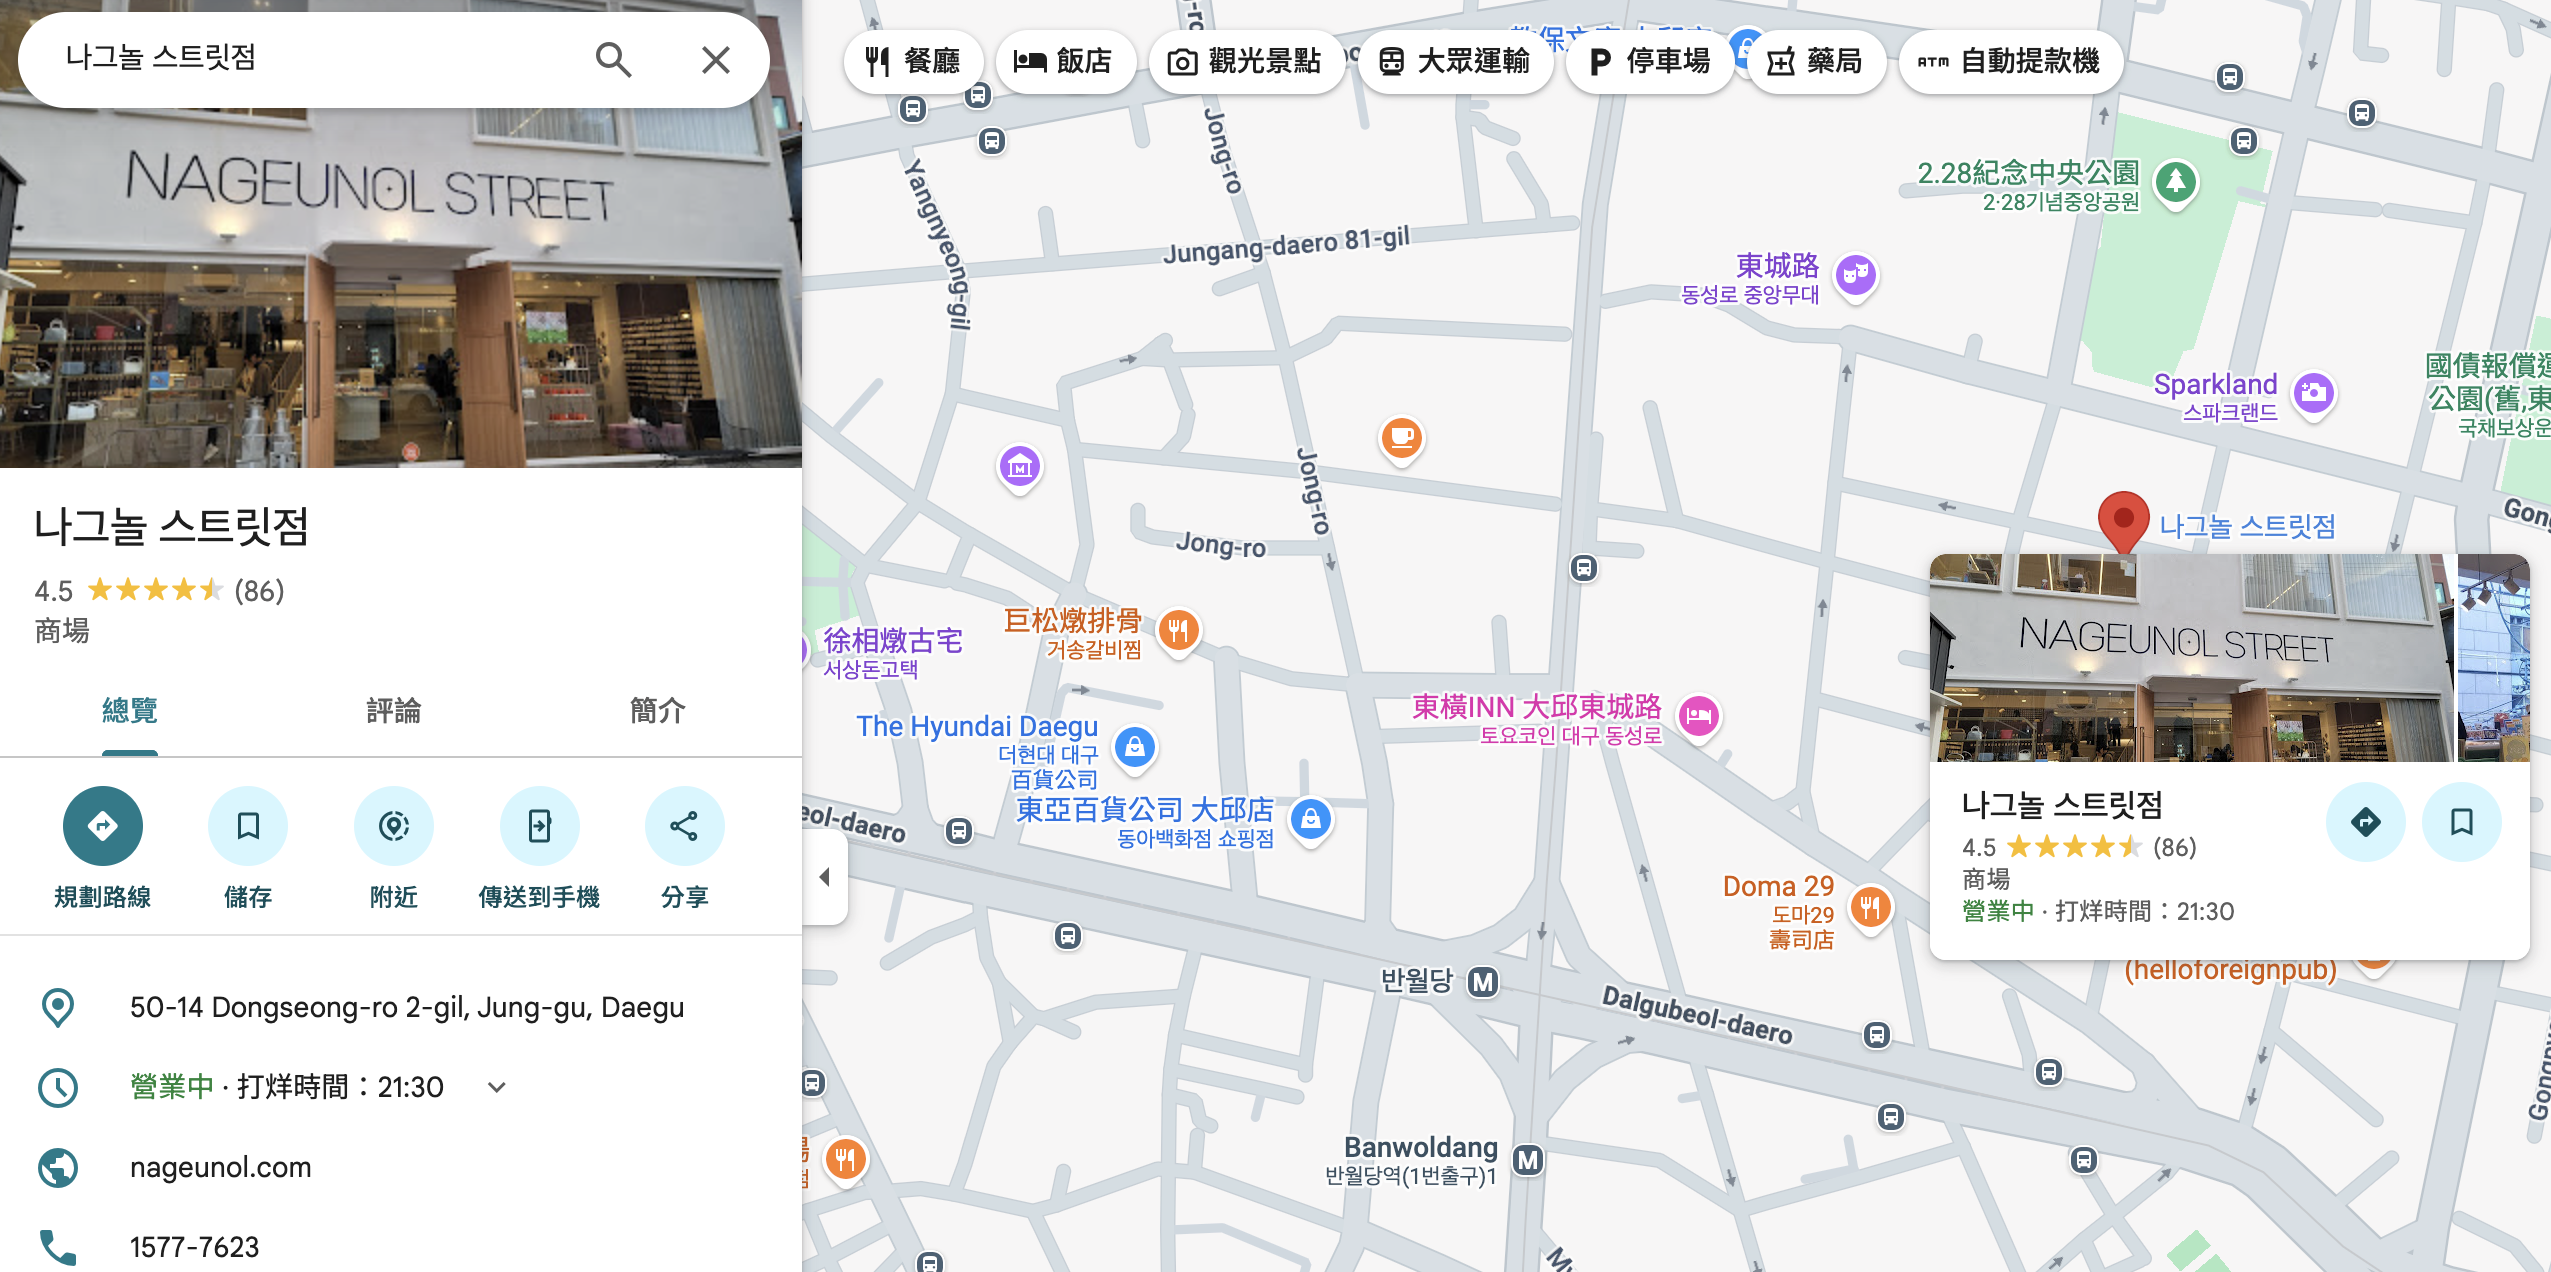The height and width of the screenshot is (1272, 2551).
Task: Switch to the 簡介 about tab
Action: [657, 711]
